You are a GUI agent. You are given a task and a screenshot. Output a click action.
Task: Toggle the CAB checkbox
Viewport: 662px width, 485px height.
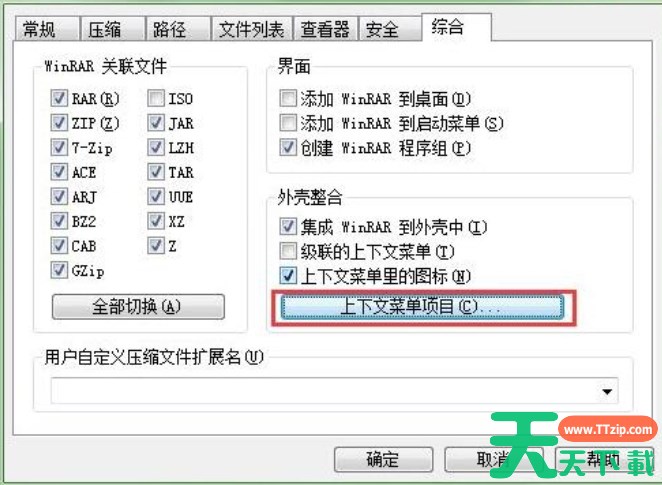[59, 245]
